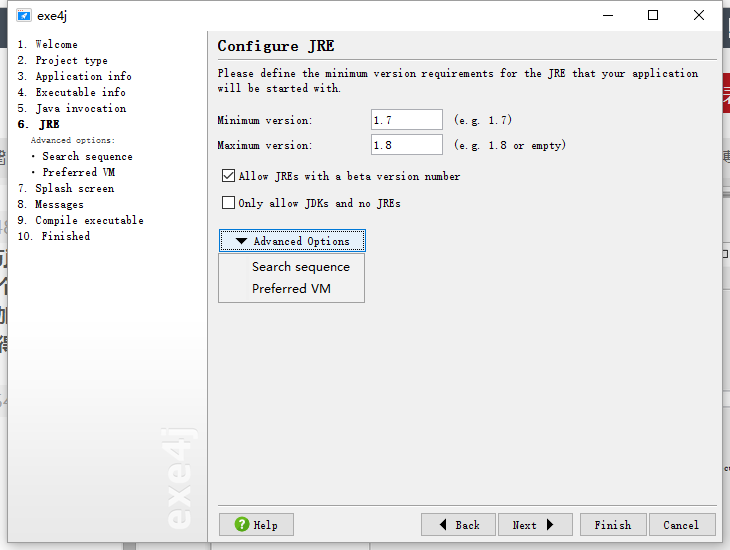Click the '(e.g. 1.8 or empty)' hint text
This screenshot has height=550, width=730.
click(510, 145)
